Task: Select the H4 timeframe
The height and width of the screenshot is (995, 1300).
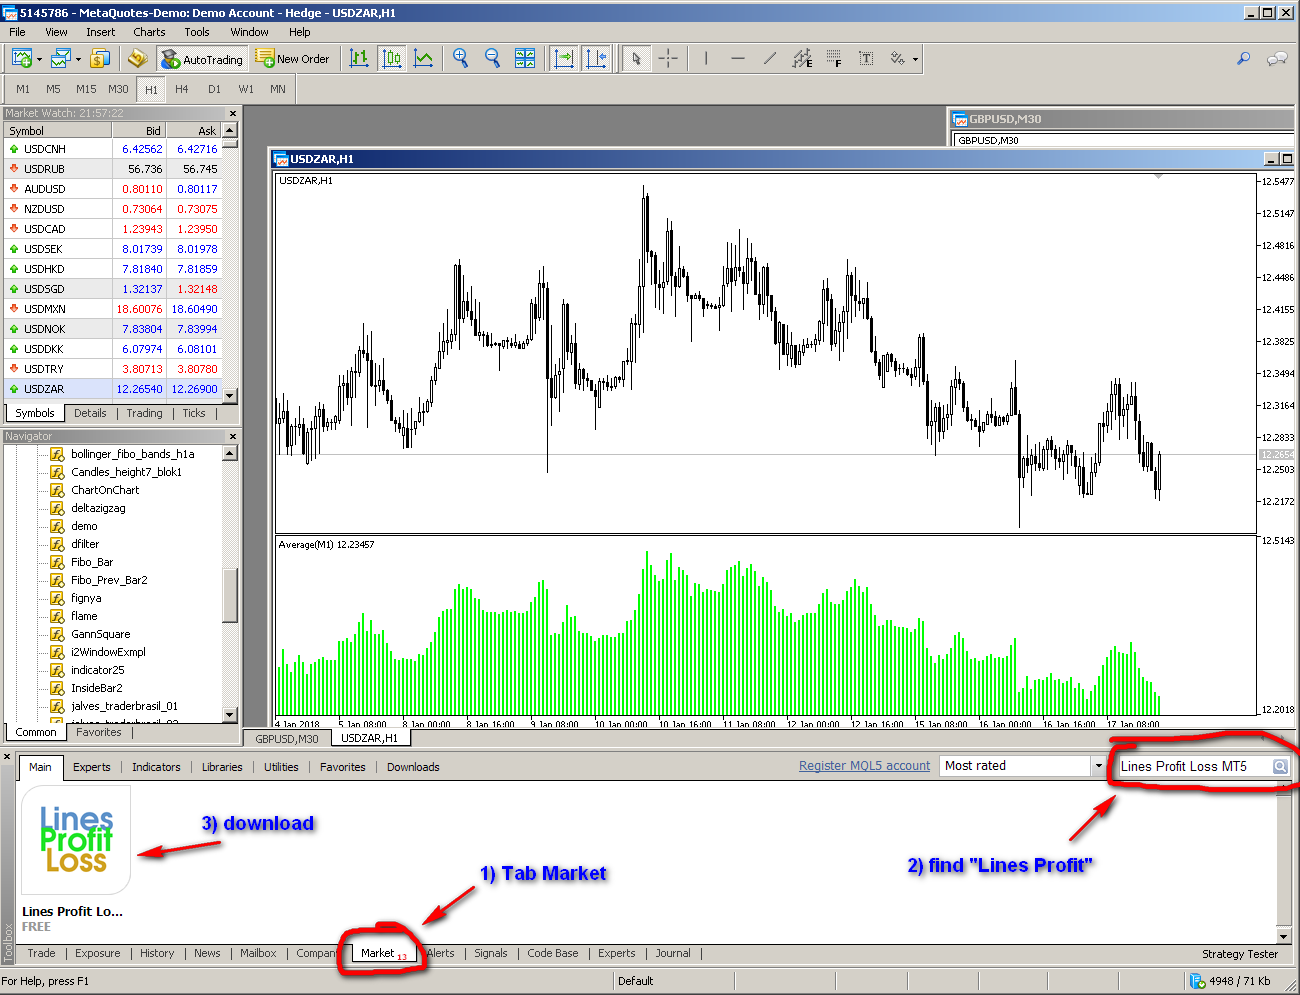Action: (x=182, y=89)
